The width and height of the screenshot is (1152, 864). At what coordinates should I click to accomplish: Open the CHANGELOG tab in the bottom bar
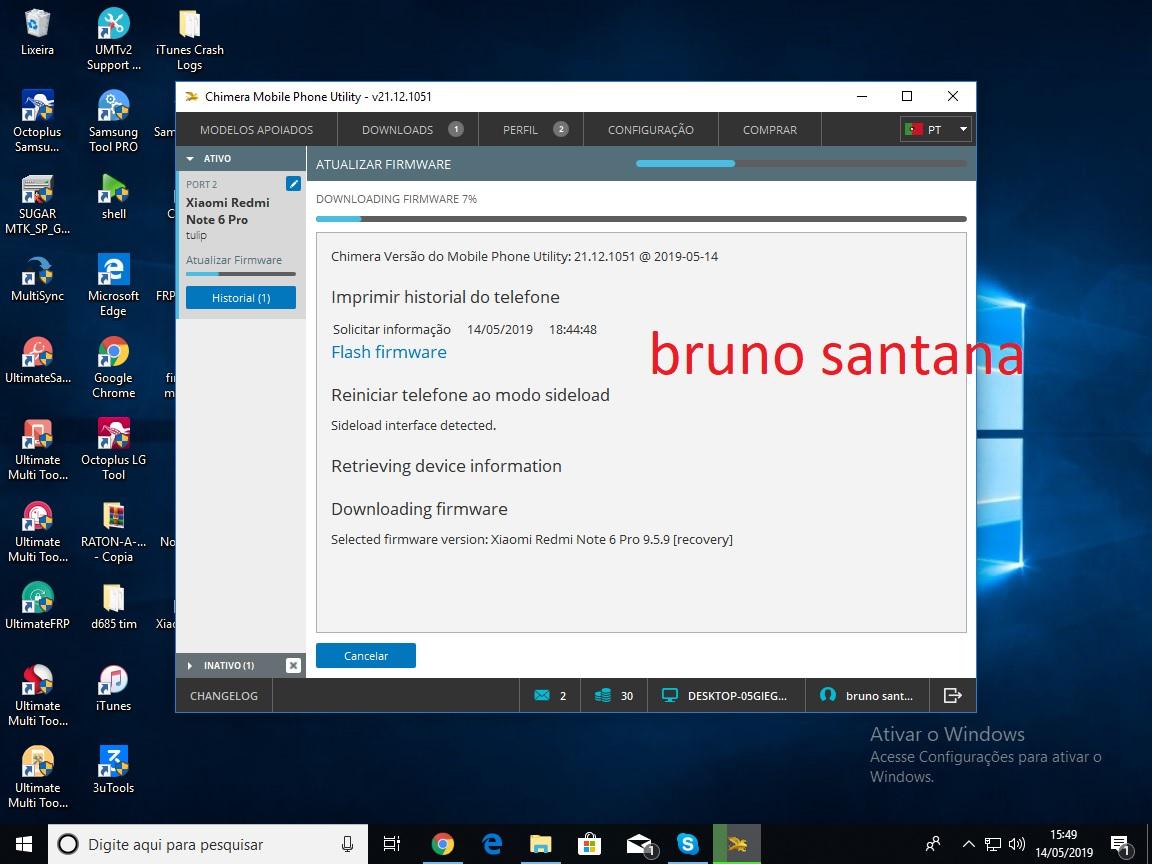tap(224, 695)
